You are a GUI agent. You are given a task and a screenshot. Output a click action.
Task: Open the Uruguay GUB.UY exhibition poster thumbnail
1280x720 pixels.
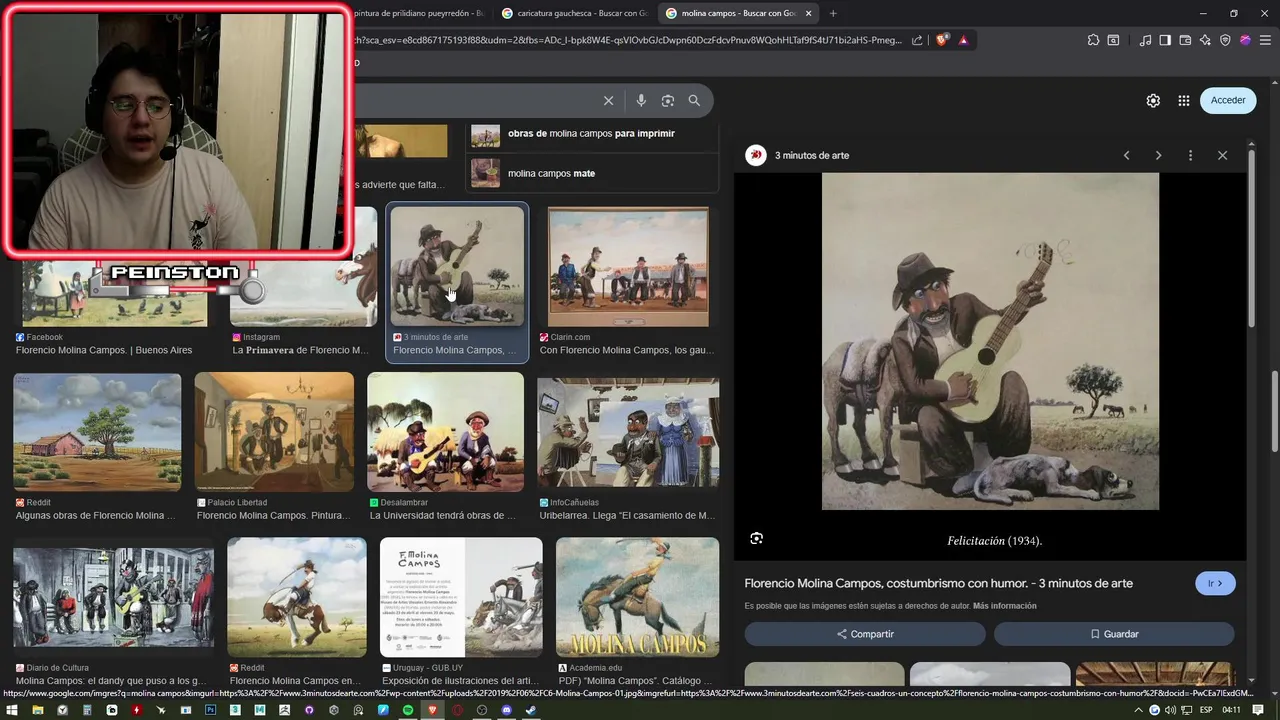click(x=461, y=597)
